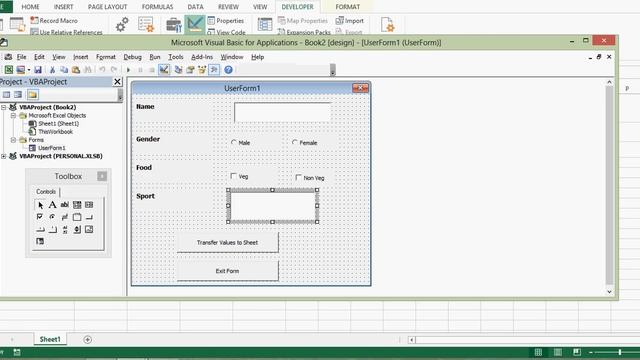The height and width of the screenshot is (360, 640).
Task: Switch to Excel DEVELOPER ribbon tab
Action: (x=298, y=7)
